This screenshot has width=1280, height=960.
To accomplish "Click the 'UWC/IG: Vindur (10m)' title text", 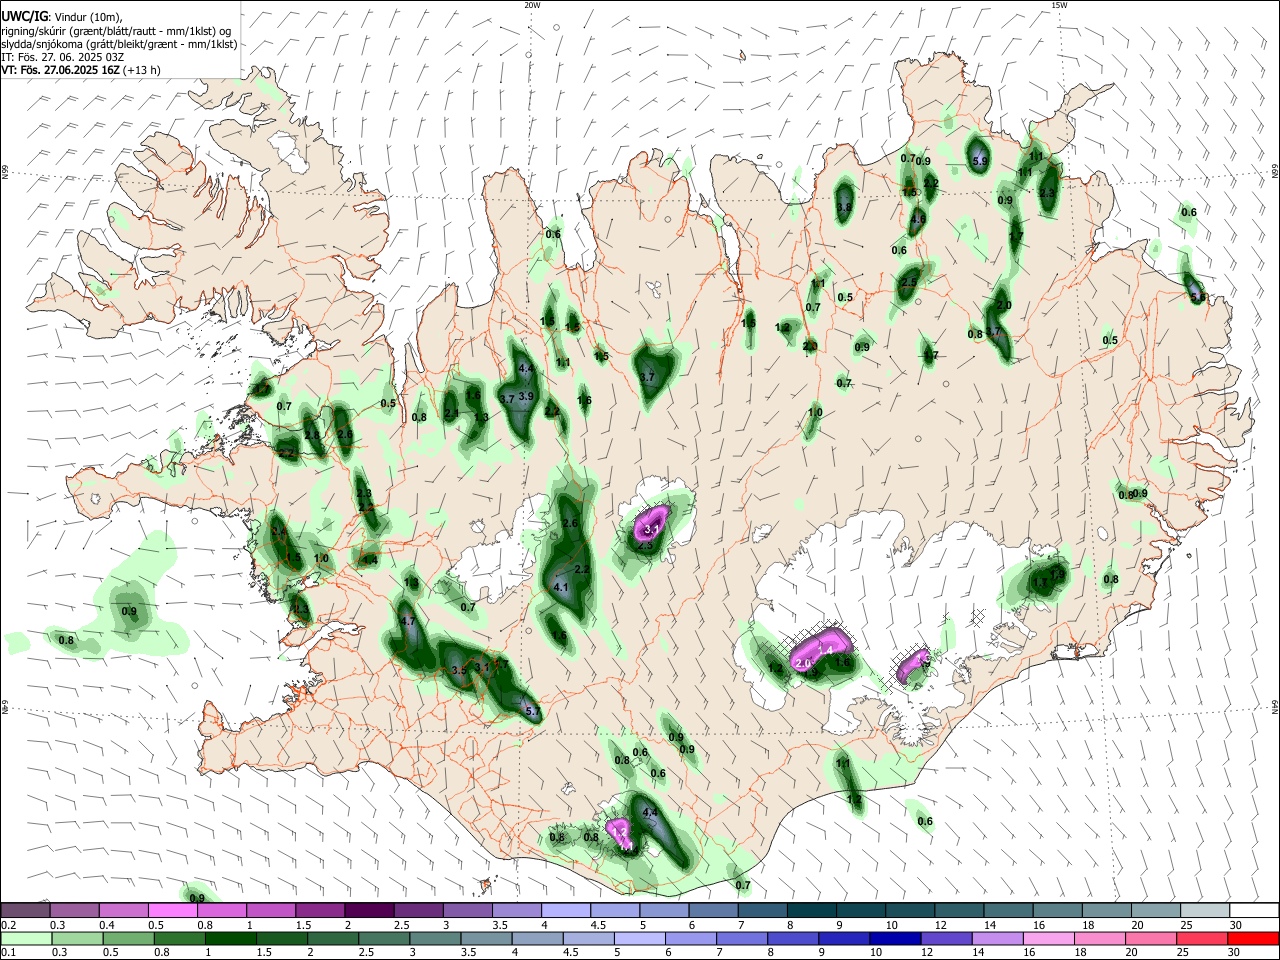I will [x=62, y=17].
